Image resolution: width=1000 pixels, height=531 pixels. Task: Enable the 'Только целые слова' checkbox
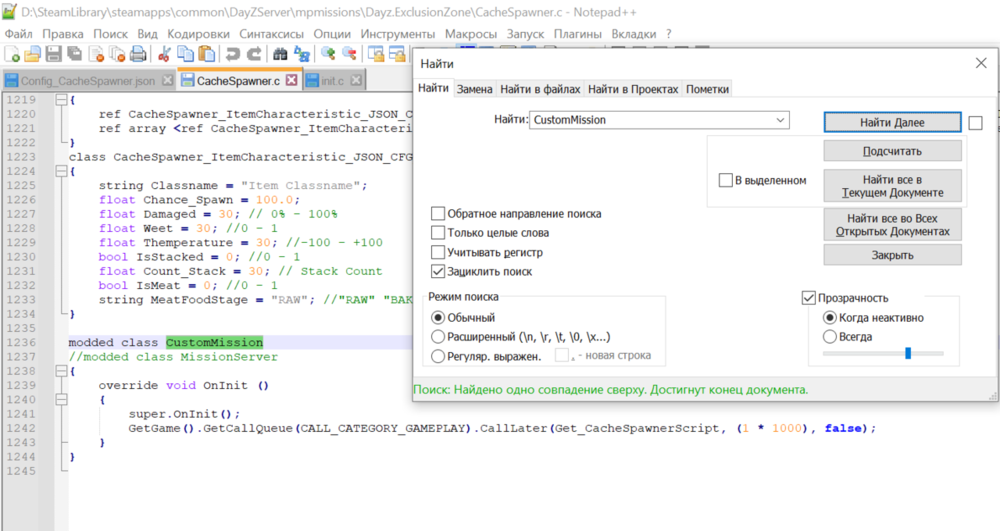coord(438,233)
